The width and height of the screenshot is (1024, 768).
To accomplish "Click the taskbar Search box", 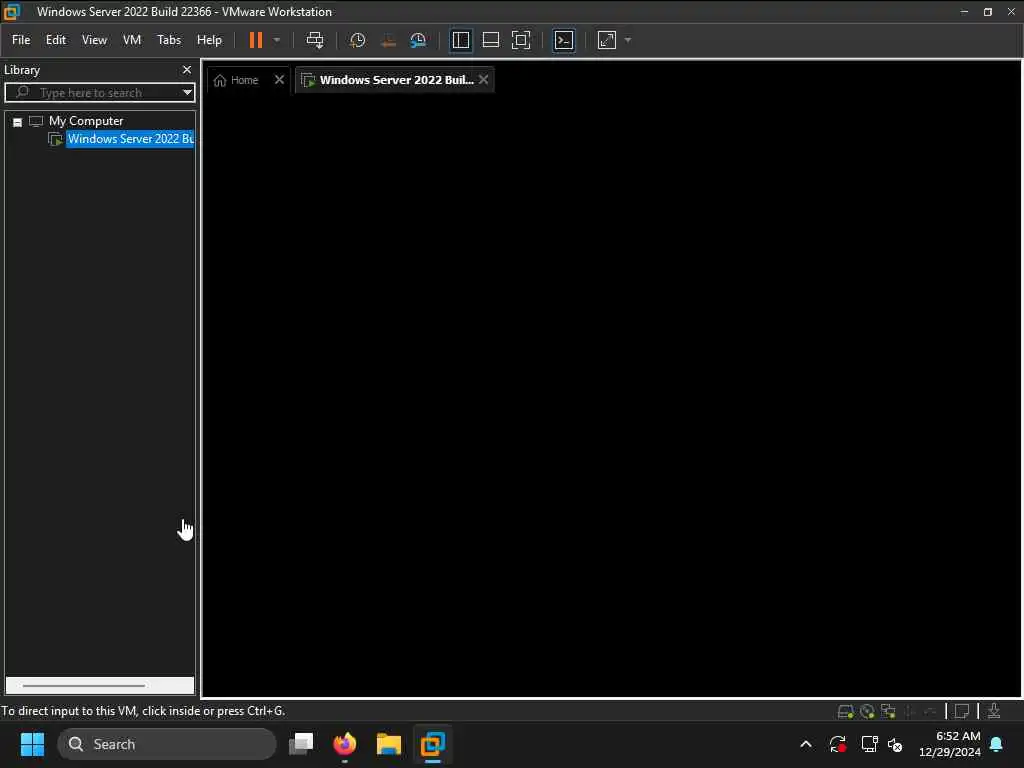I will (x=167, y=744).
